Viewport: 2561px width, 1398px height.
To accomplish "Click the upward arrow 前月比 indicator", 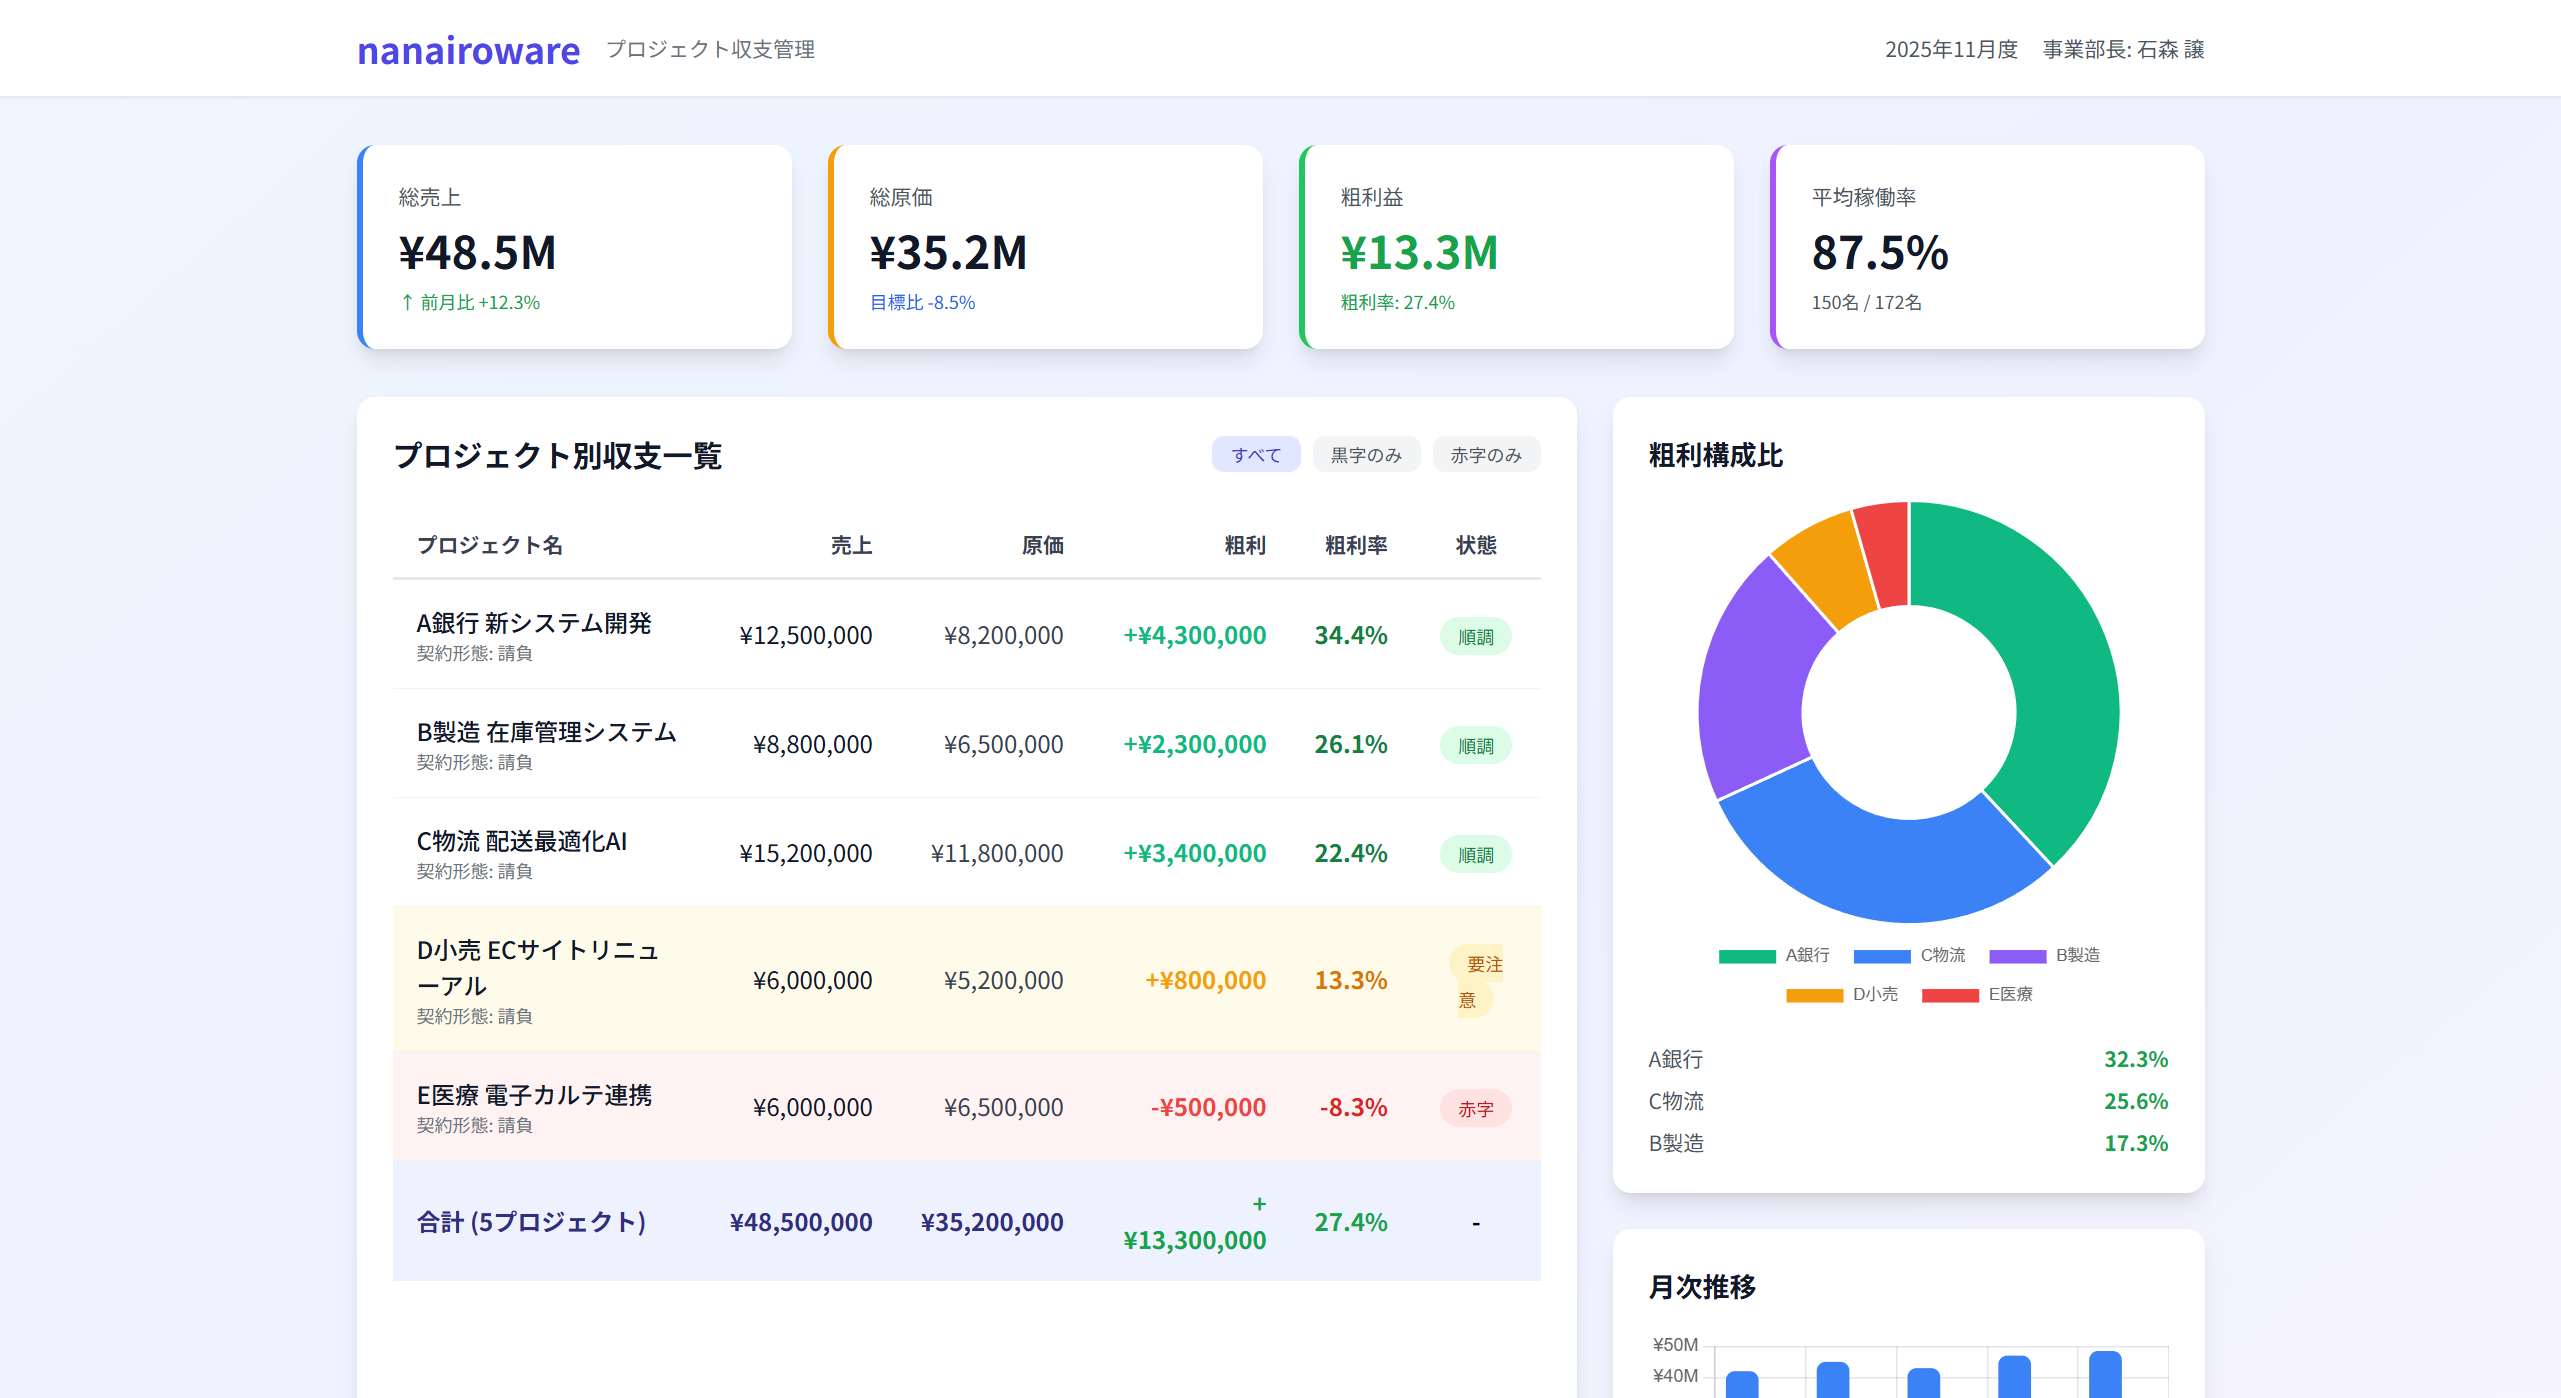I will tap(407, 302).
